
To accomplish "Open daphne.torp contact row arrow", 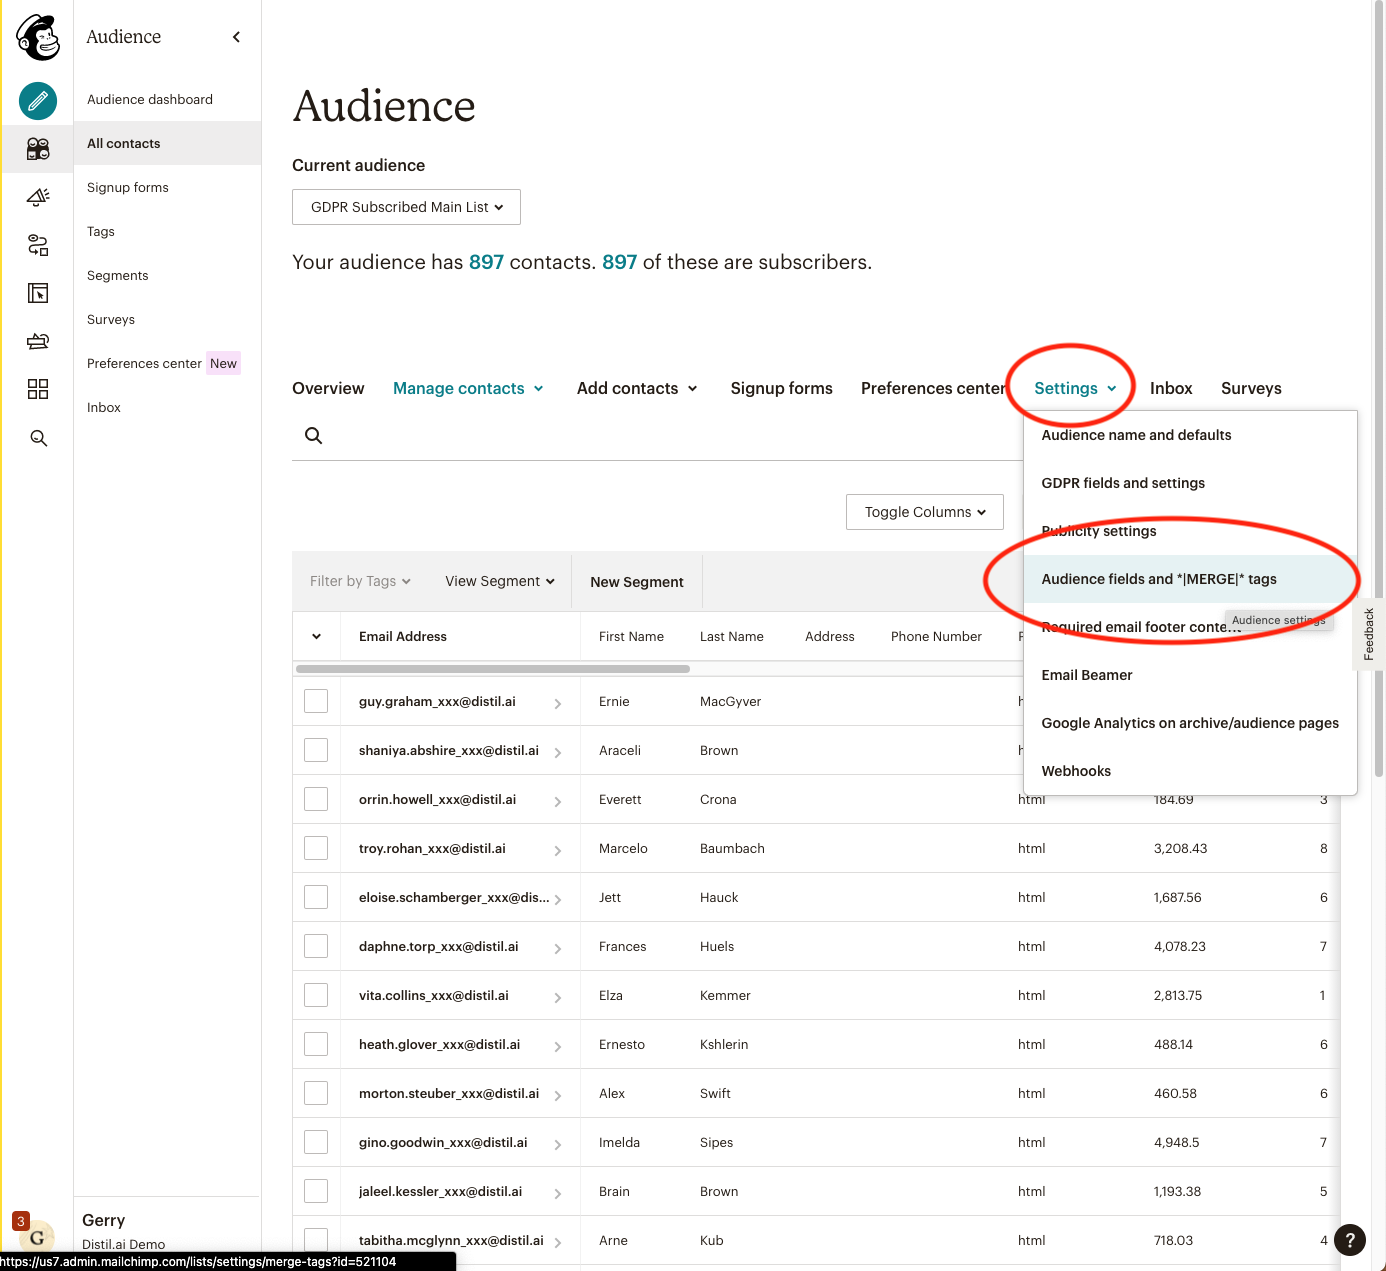I will [x=557, y=949].
